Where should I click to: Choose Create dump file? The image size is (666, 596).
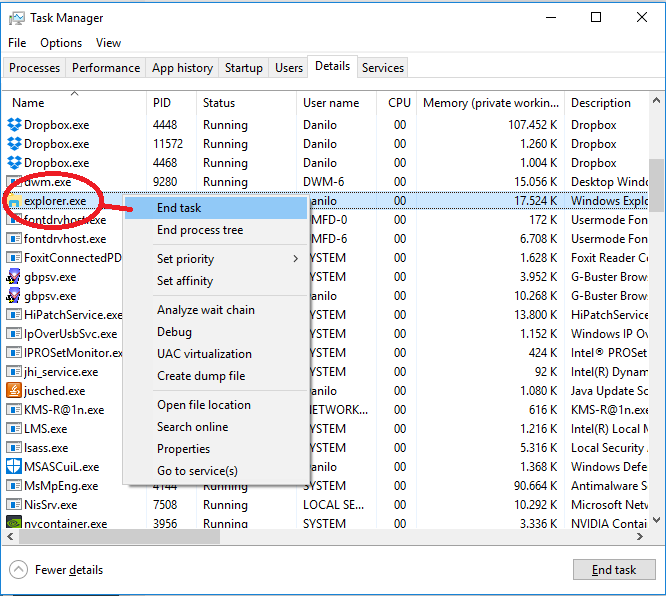pos(216,376)
